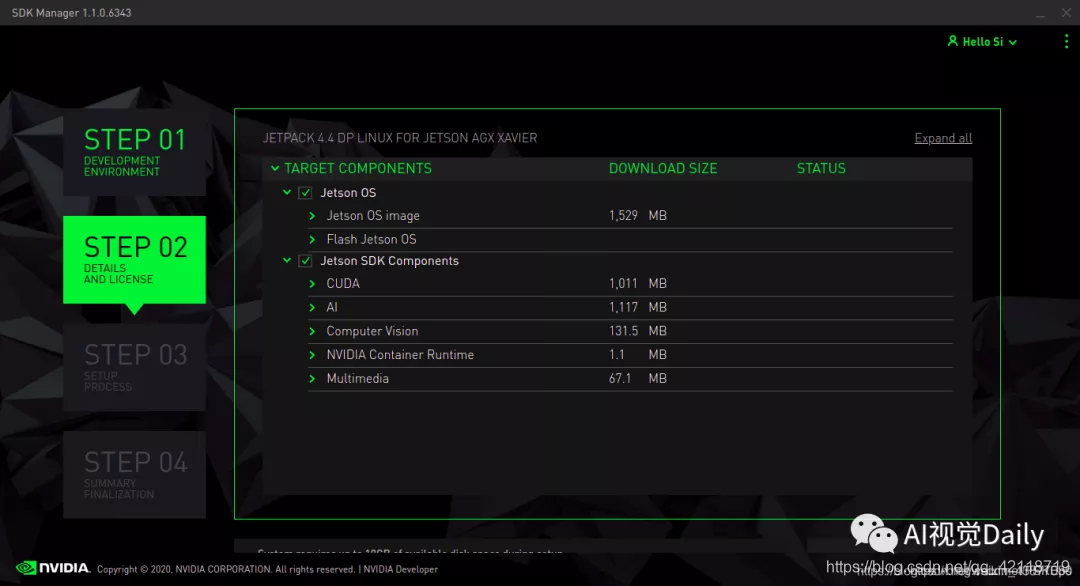Viewport: 1080px width, 586px height.
Task: Click the Computer Vision label
Action: pos(372,331)
